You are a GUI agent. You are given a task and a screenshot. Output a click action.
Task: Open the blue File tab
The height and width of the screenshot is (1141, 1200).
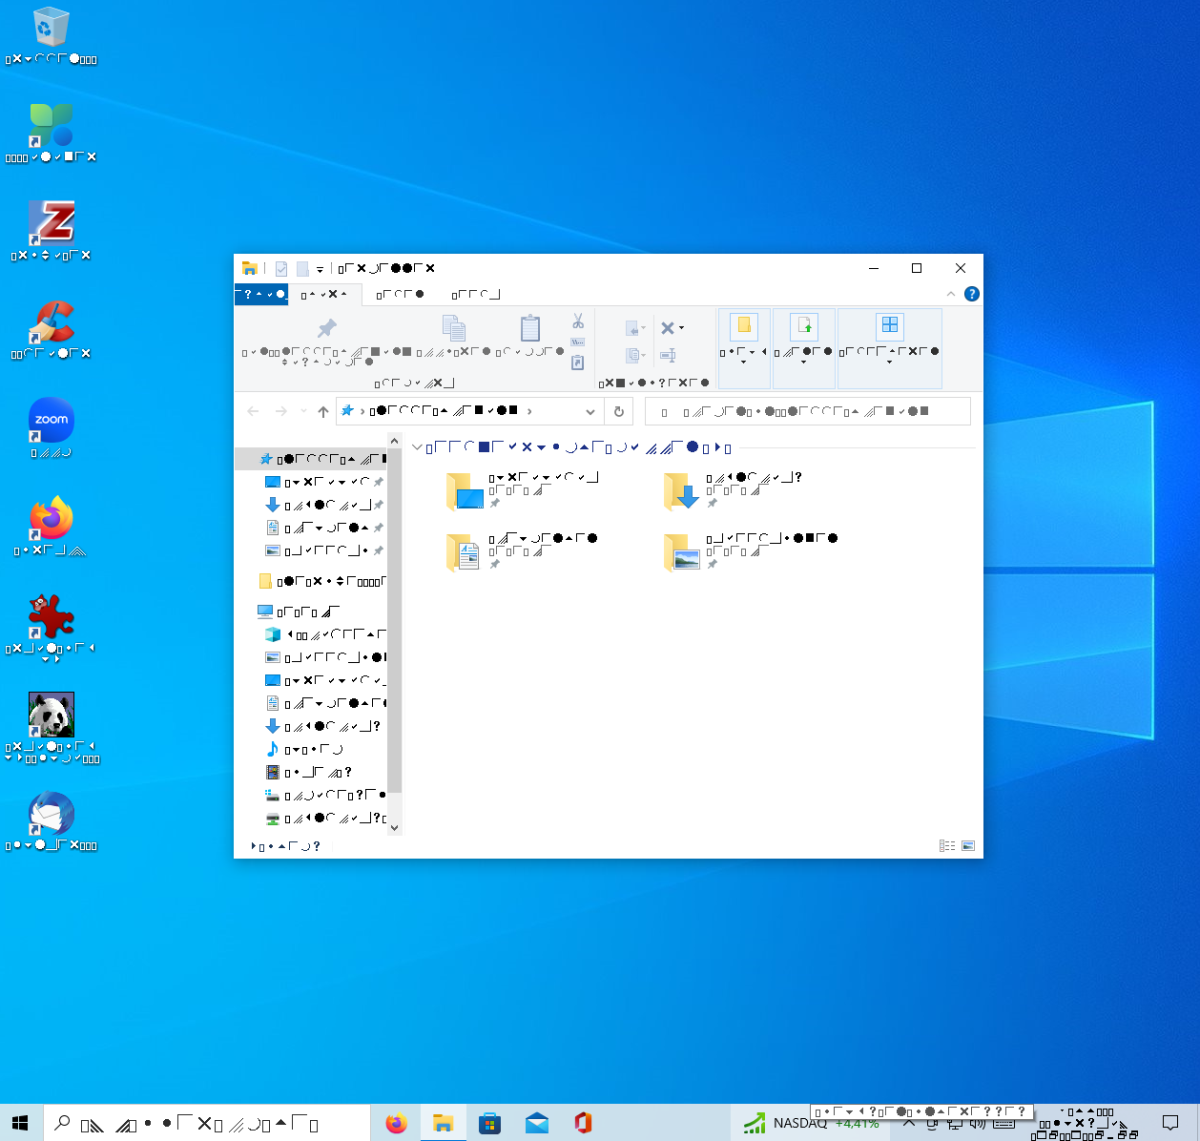[x=260, y=294]
